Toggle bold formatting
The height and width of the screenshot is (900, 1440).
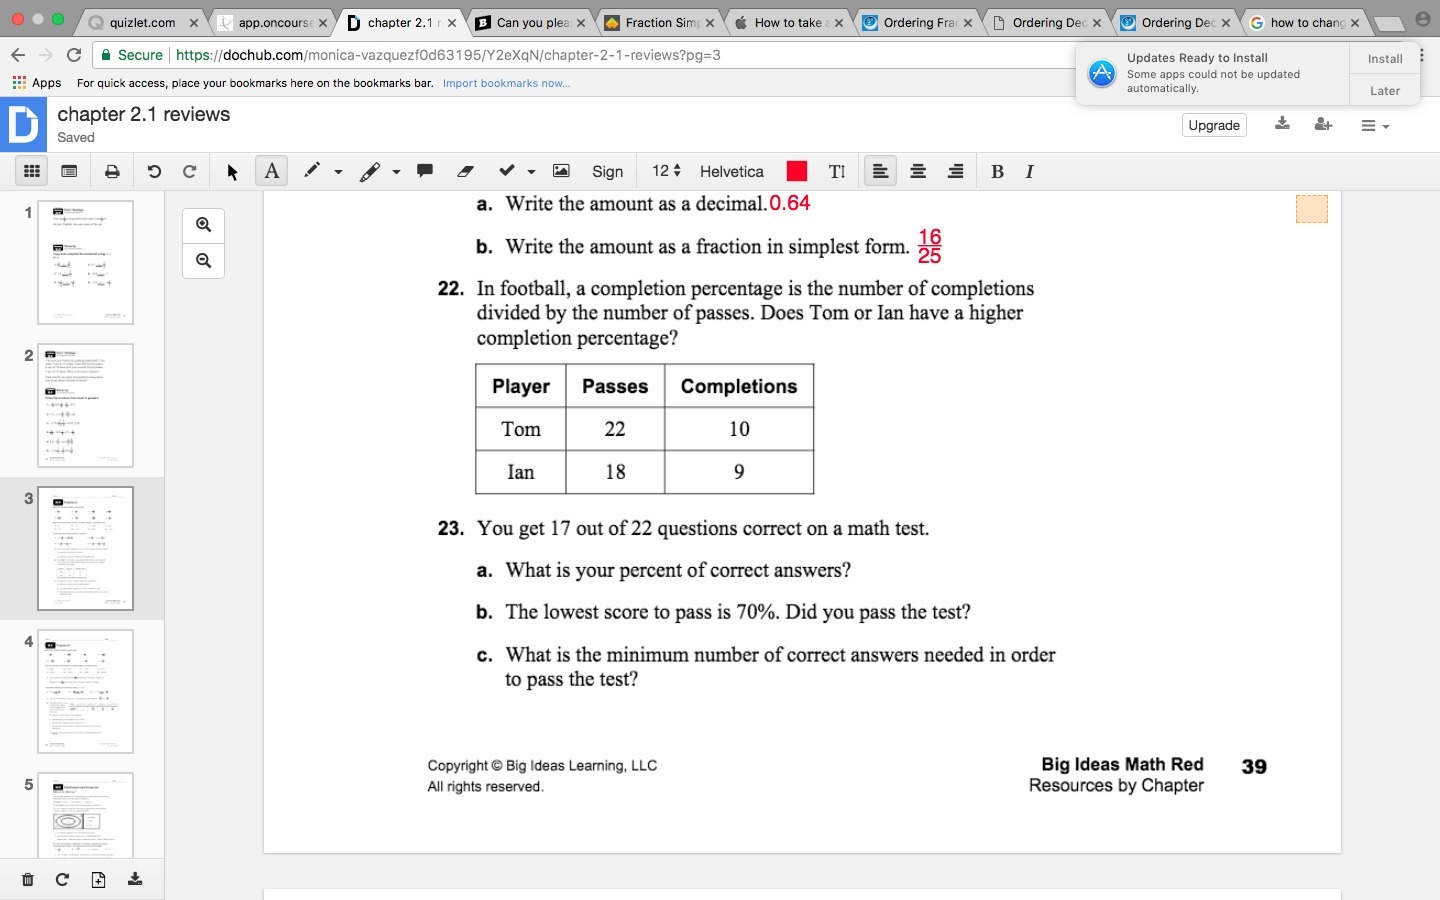[x=997, y=171]
